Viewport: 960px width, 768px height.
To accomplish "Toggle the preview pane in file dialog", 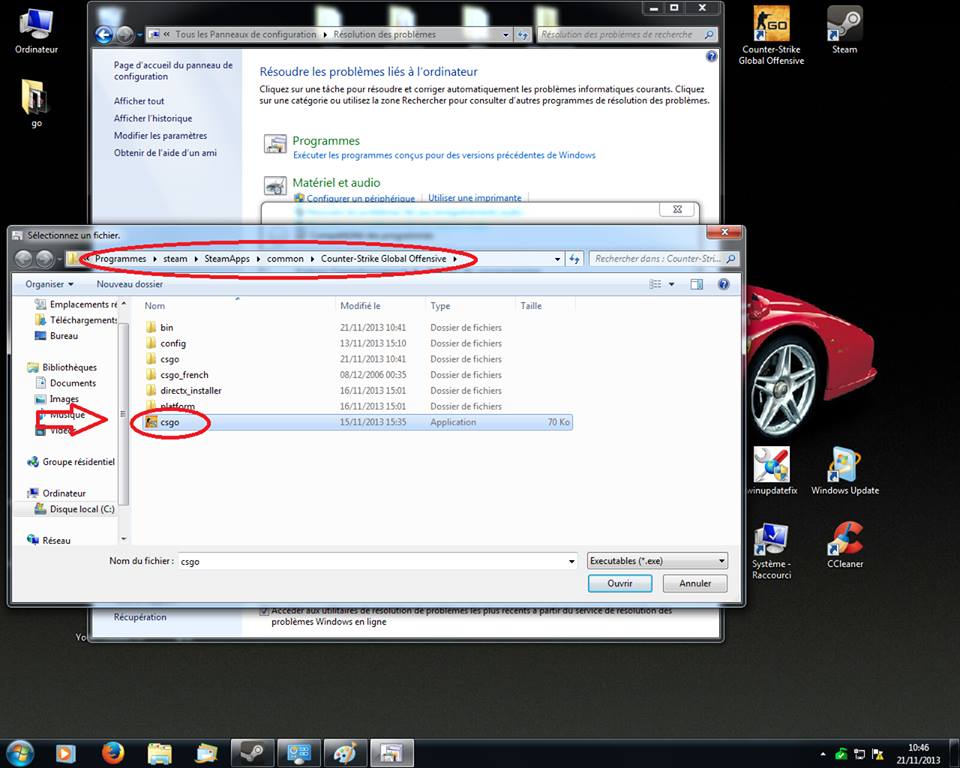I will (x=697, y=284).
